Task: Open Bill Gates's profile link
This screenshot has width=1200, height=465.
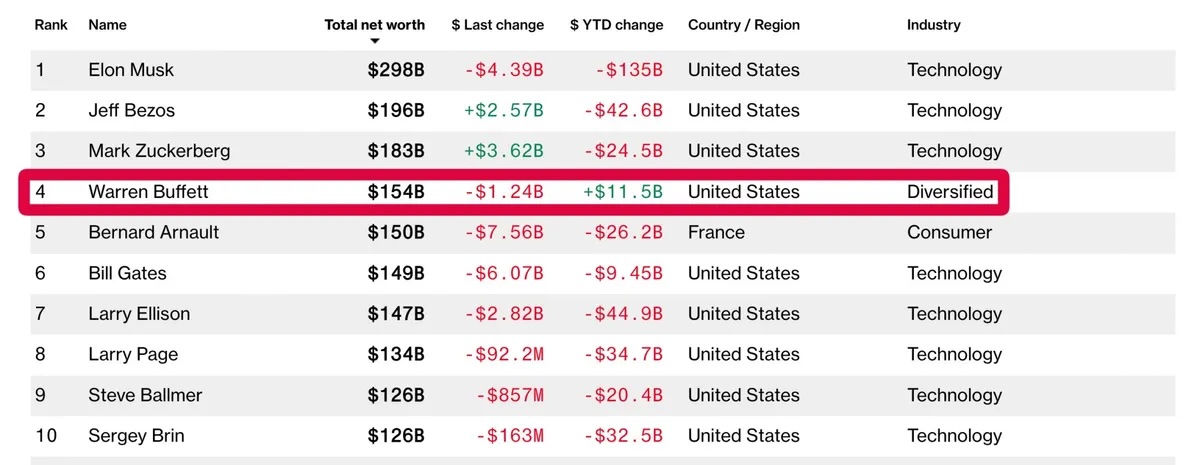Action: [127, 273]
